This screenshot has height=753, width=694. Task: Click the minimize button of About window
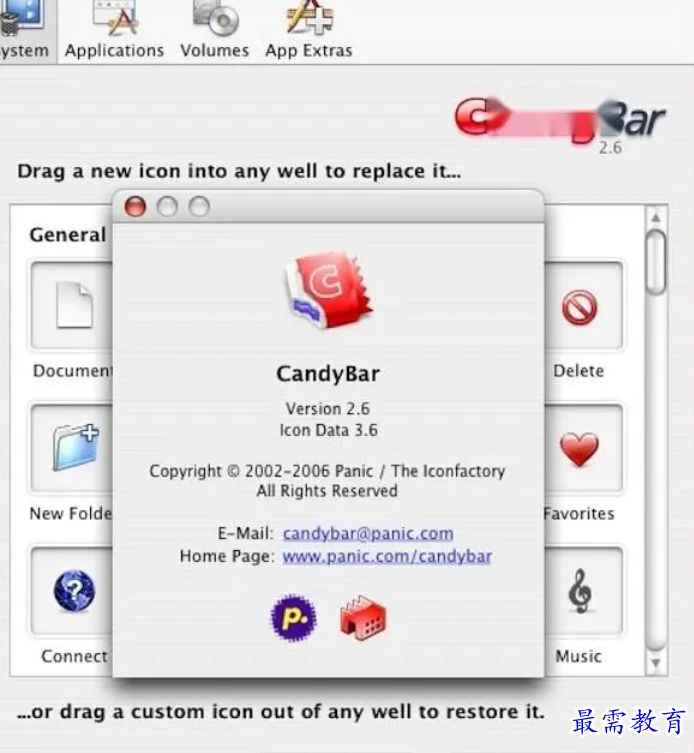(167, 207)
